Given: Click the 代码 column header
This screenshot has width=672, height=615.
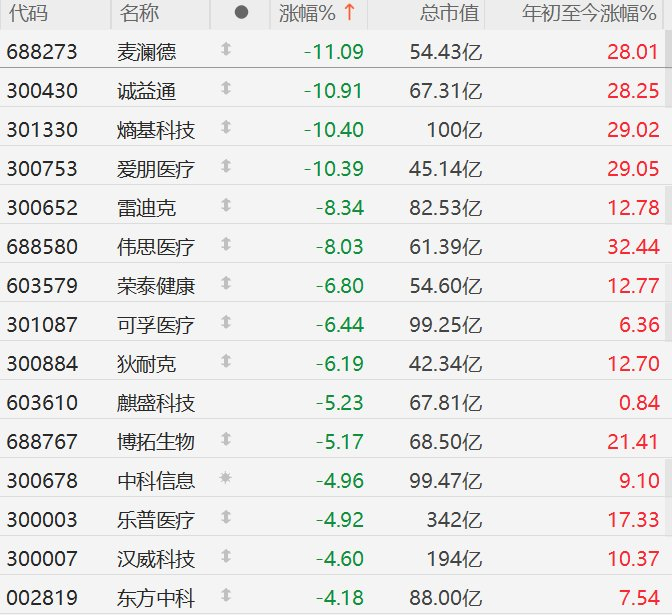Looking at the screenshot, I should (55, 14).
